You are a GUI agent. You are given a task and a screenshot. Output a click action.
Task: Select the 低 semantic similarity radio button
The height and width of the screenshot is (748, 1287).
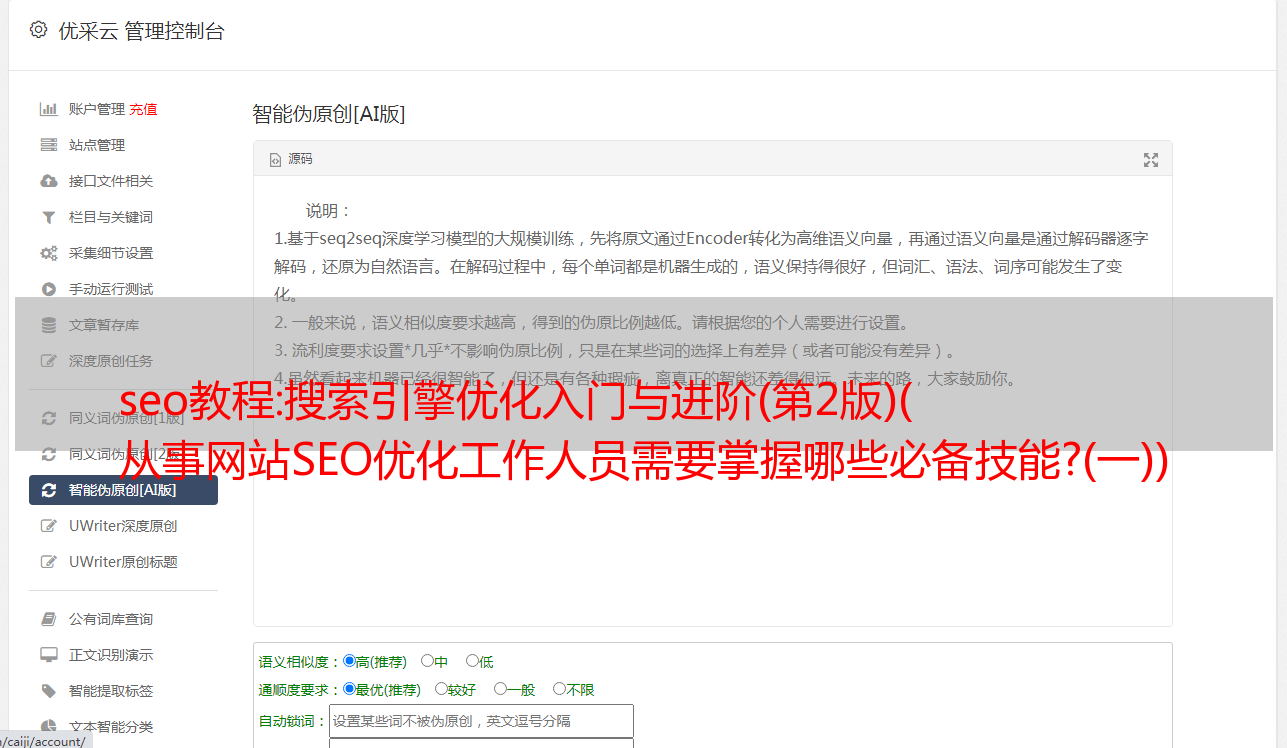tap(472, 661)
